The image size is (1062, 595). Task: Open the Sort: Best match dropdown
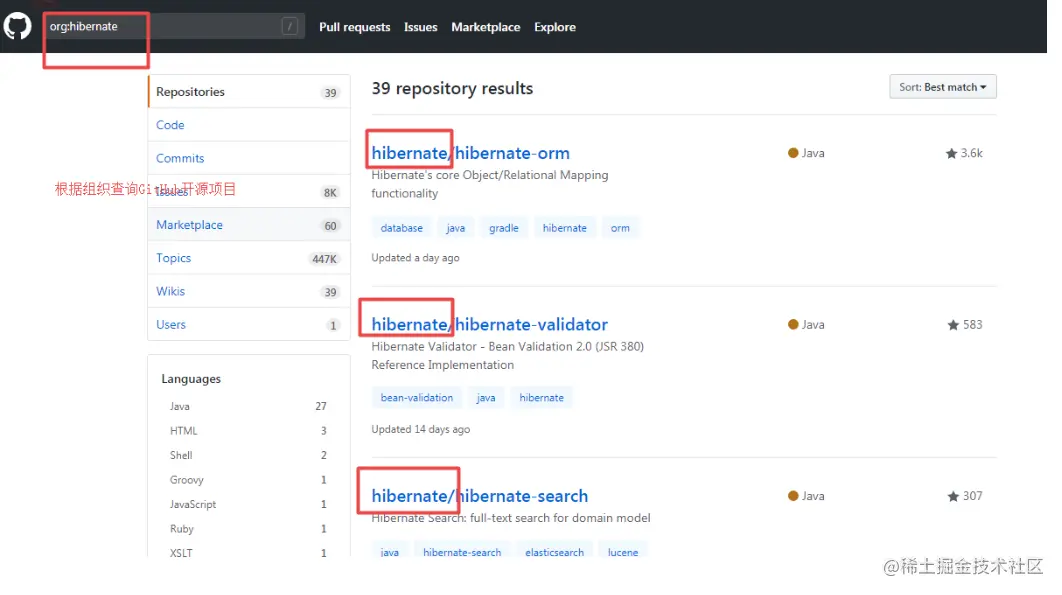point(943,87)
